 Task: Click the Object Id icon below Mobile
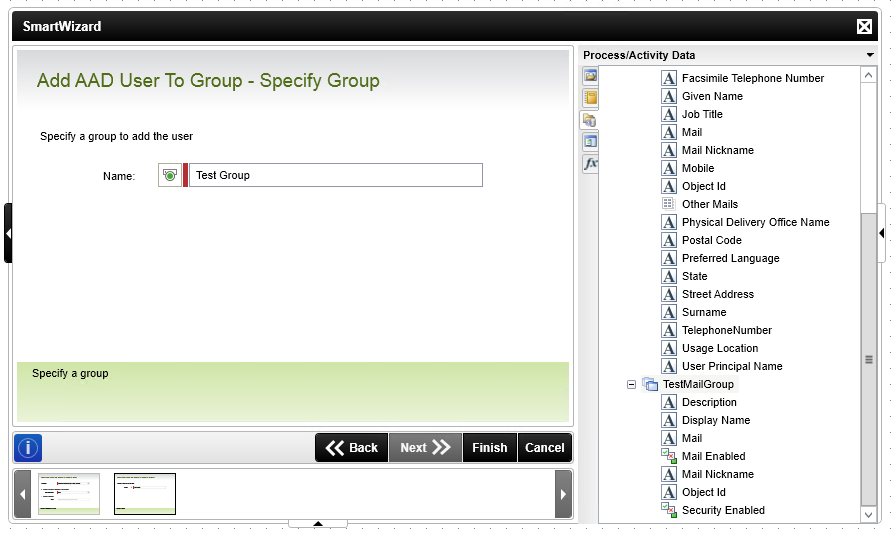point(669,186)
